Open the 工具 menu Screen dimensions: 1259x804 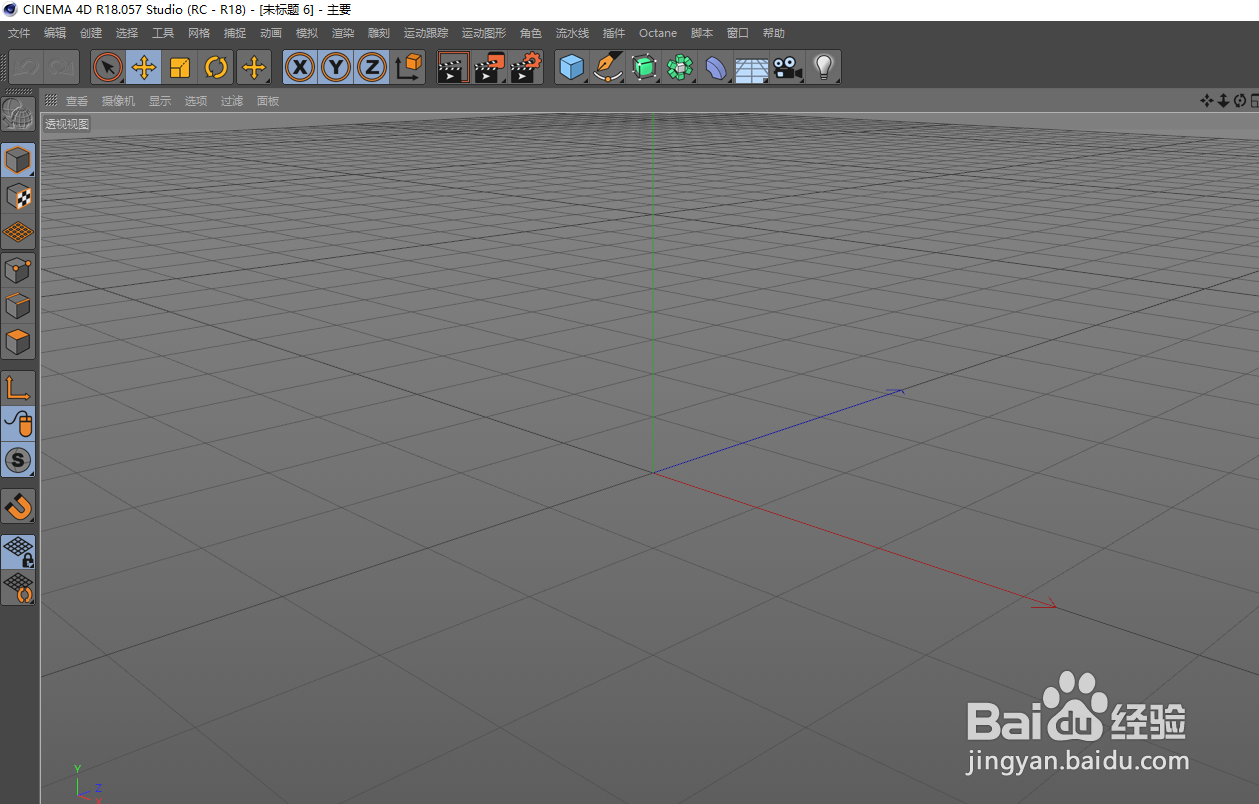[163, 33]
